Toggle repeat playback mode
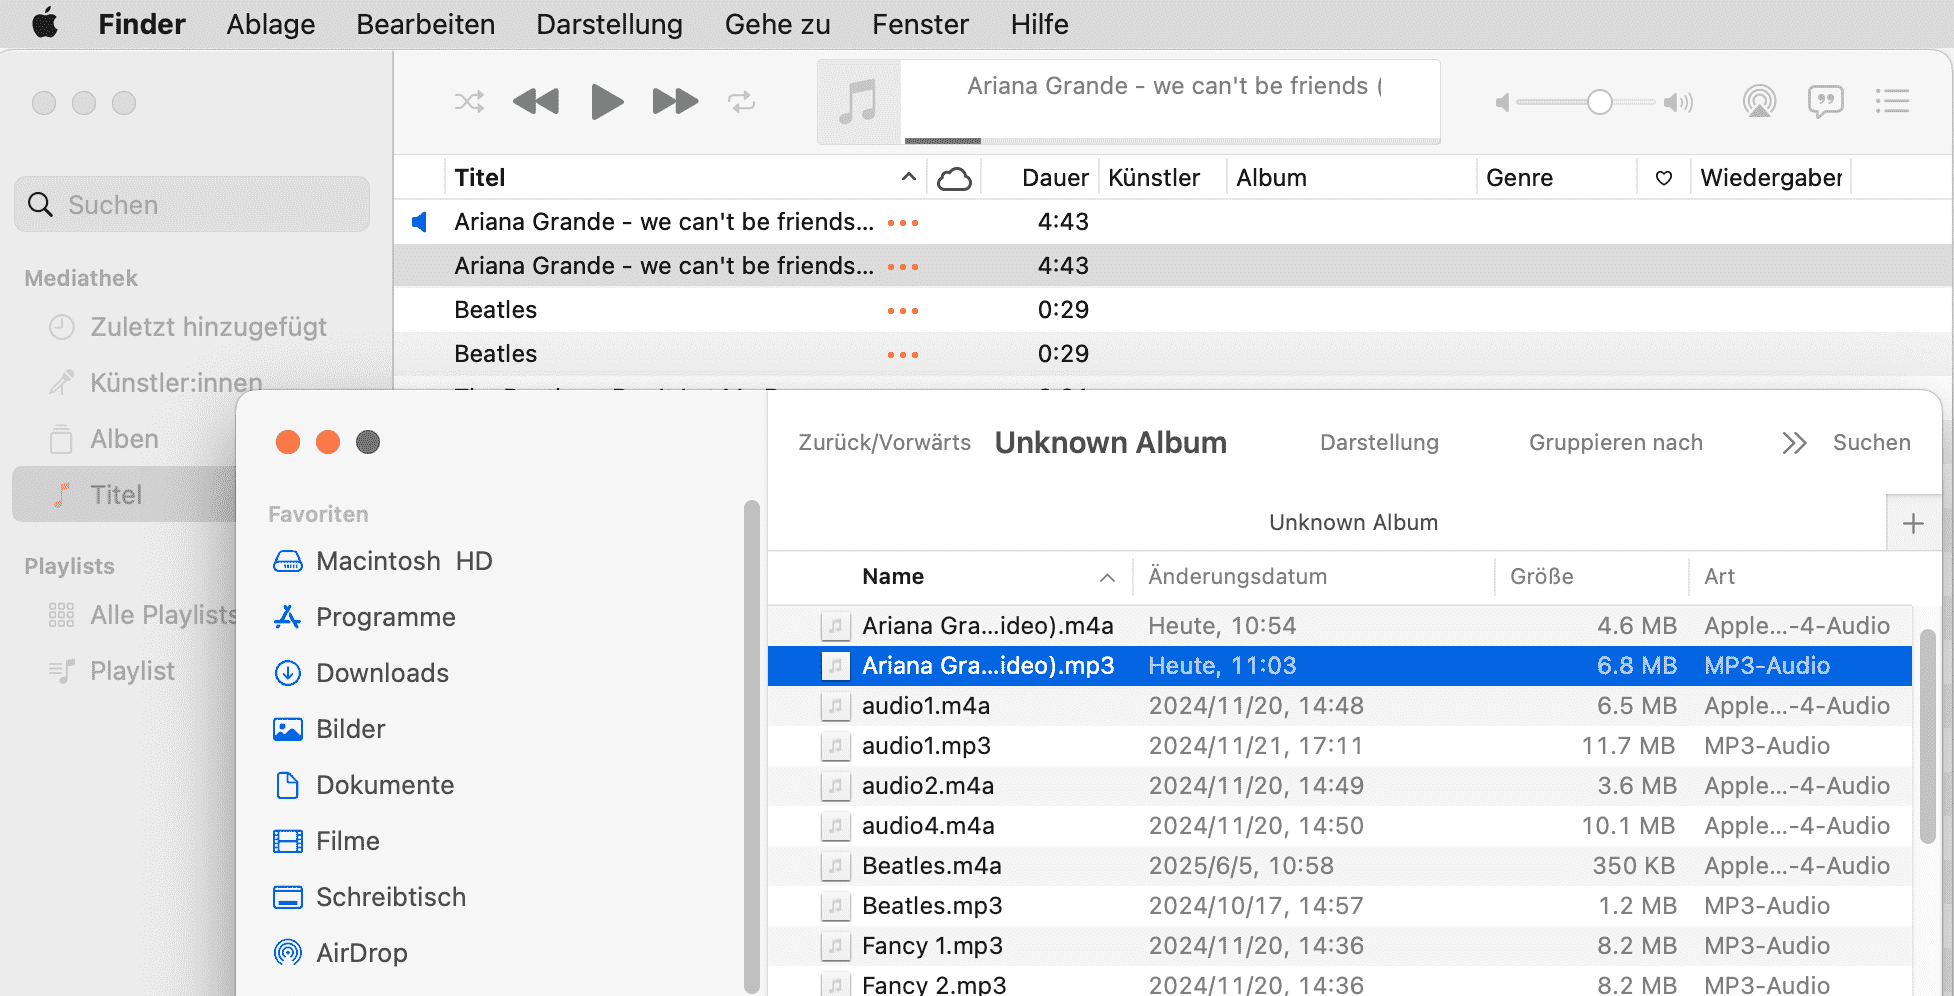 [741, 102]
